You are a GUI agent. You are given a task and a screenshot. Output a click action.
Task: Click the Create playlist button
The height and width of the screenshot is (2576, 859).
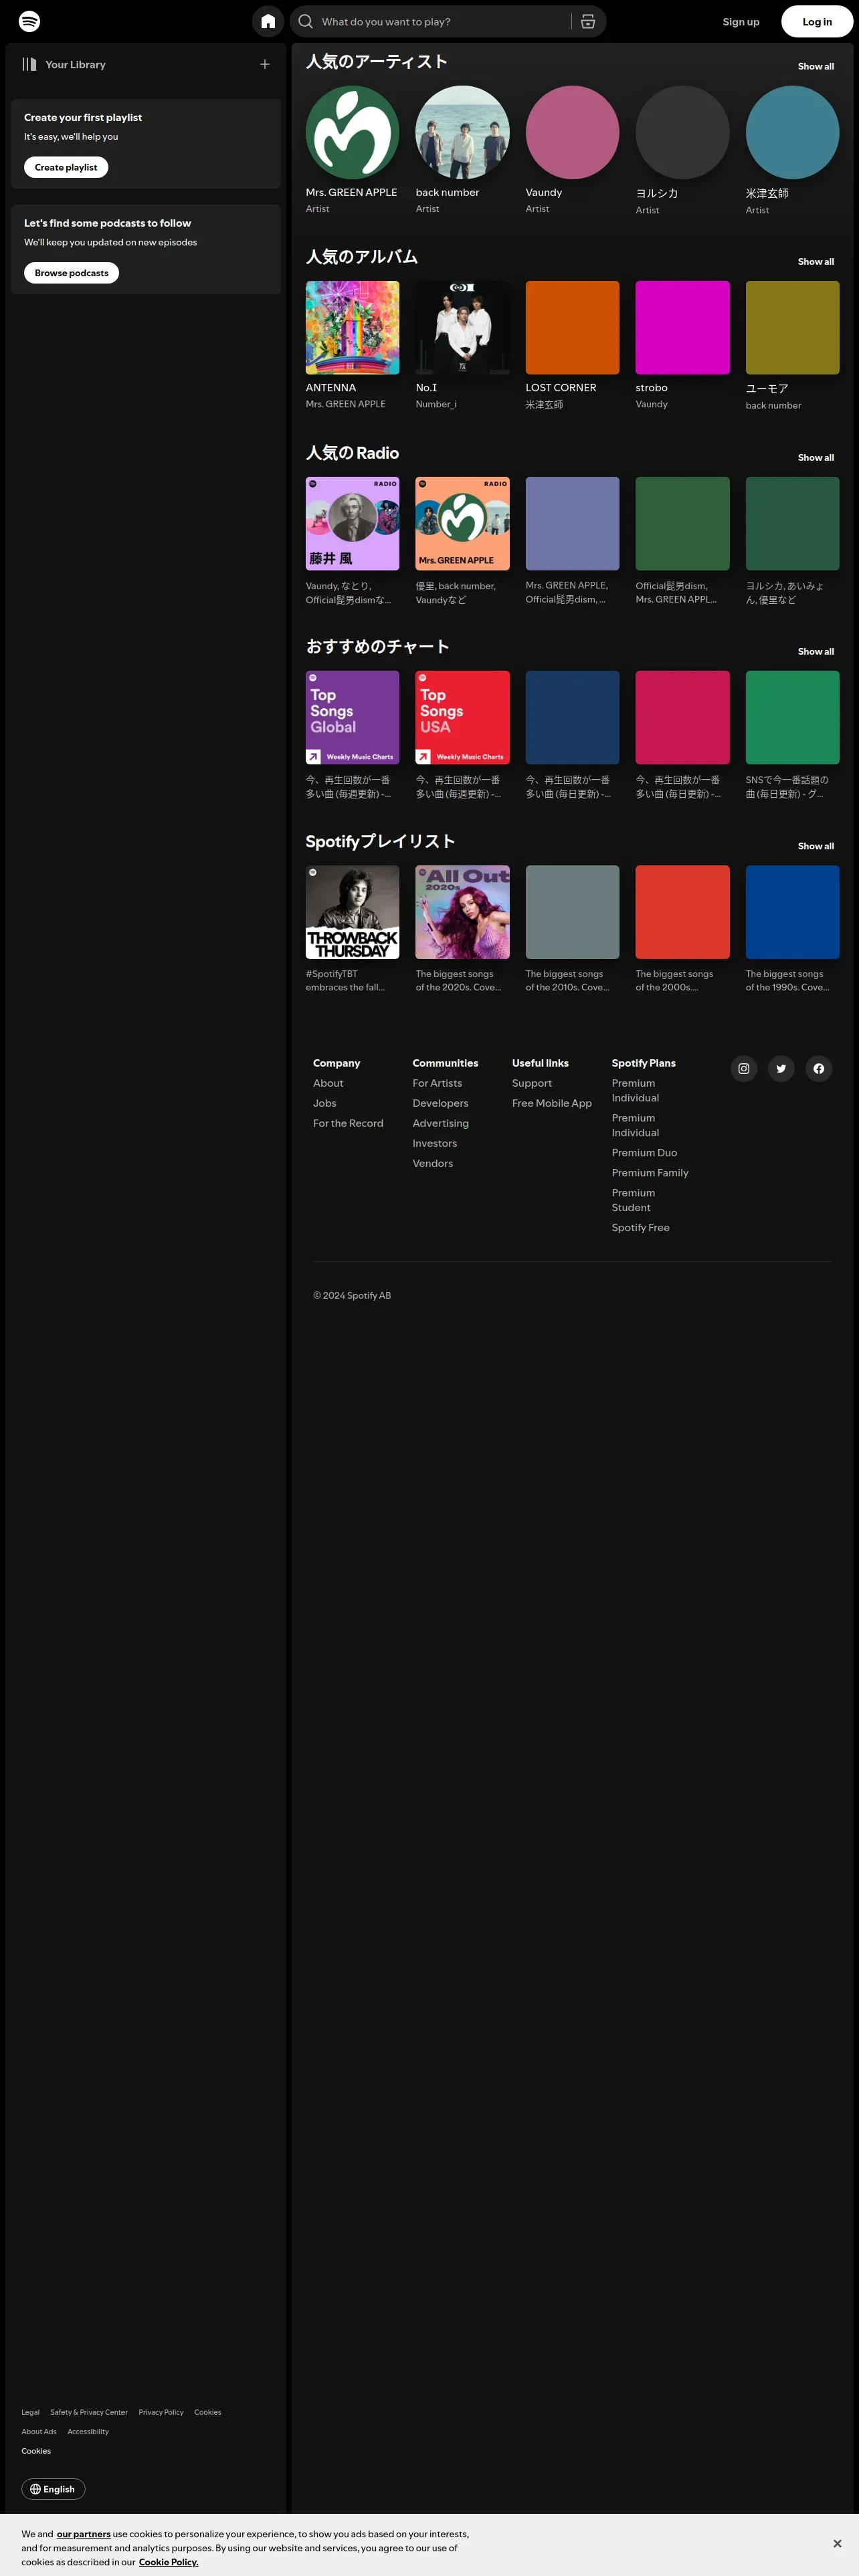pos(66,167)
